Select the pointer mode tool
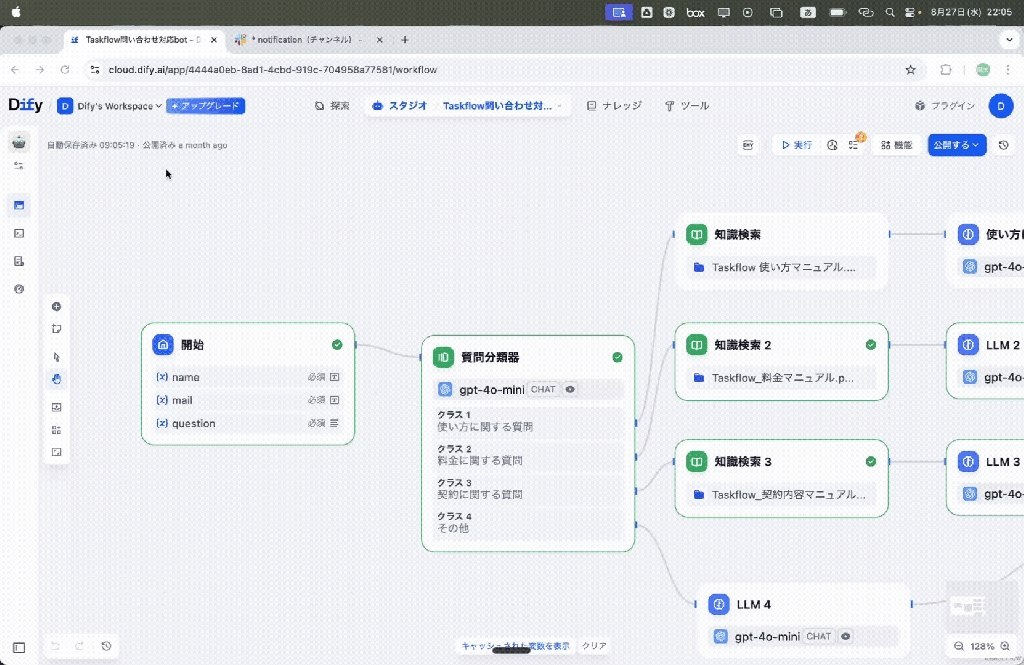 coord(56,356)
